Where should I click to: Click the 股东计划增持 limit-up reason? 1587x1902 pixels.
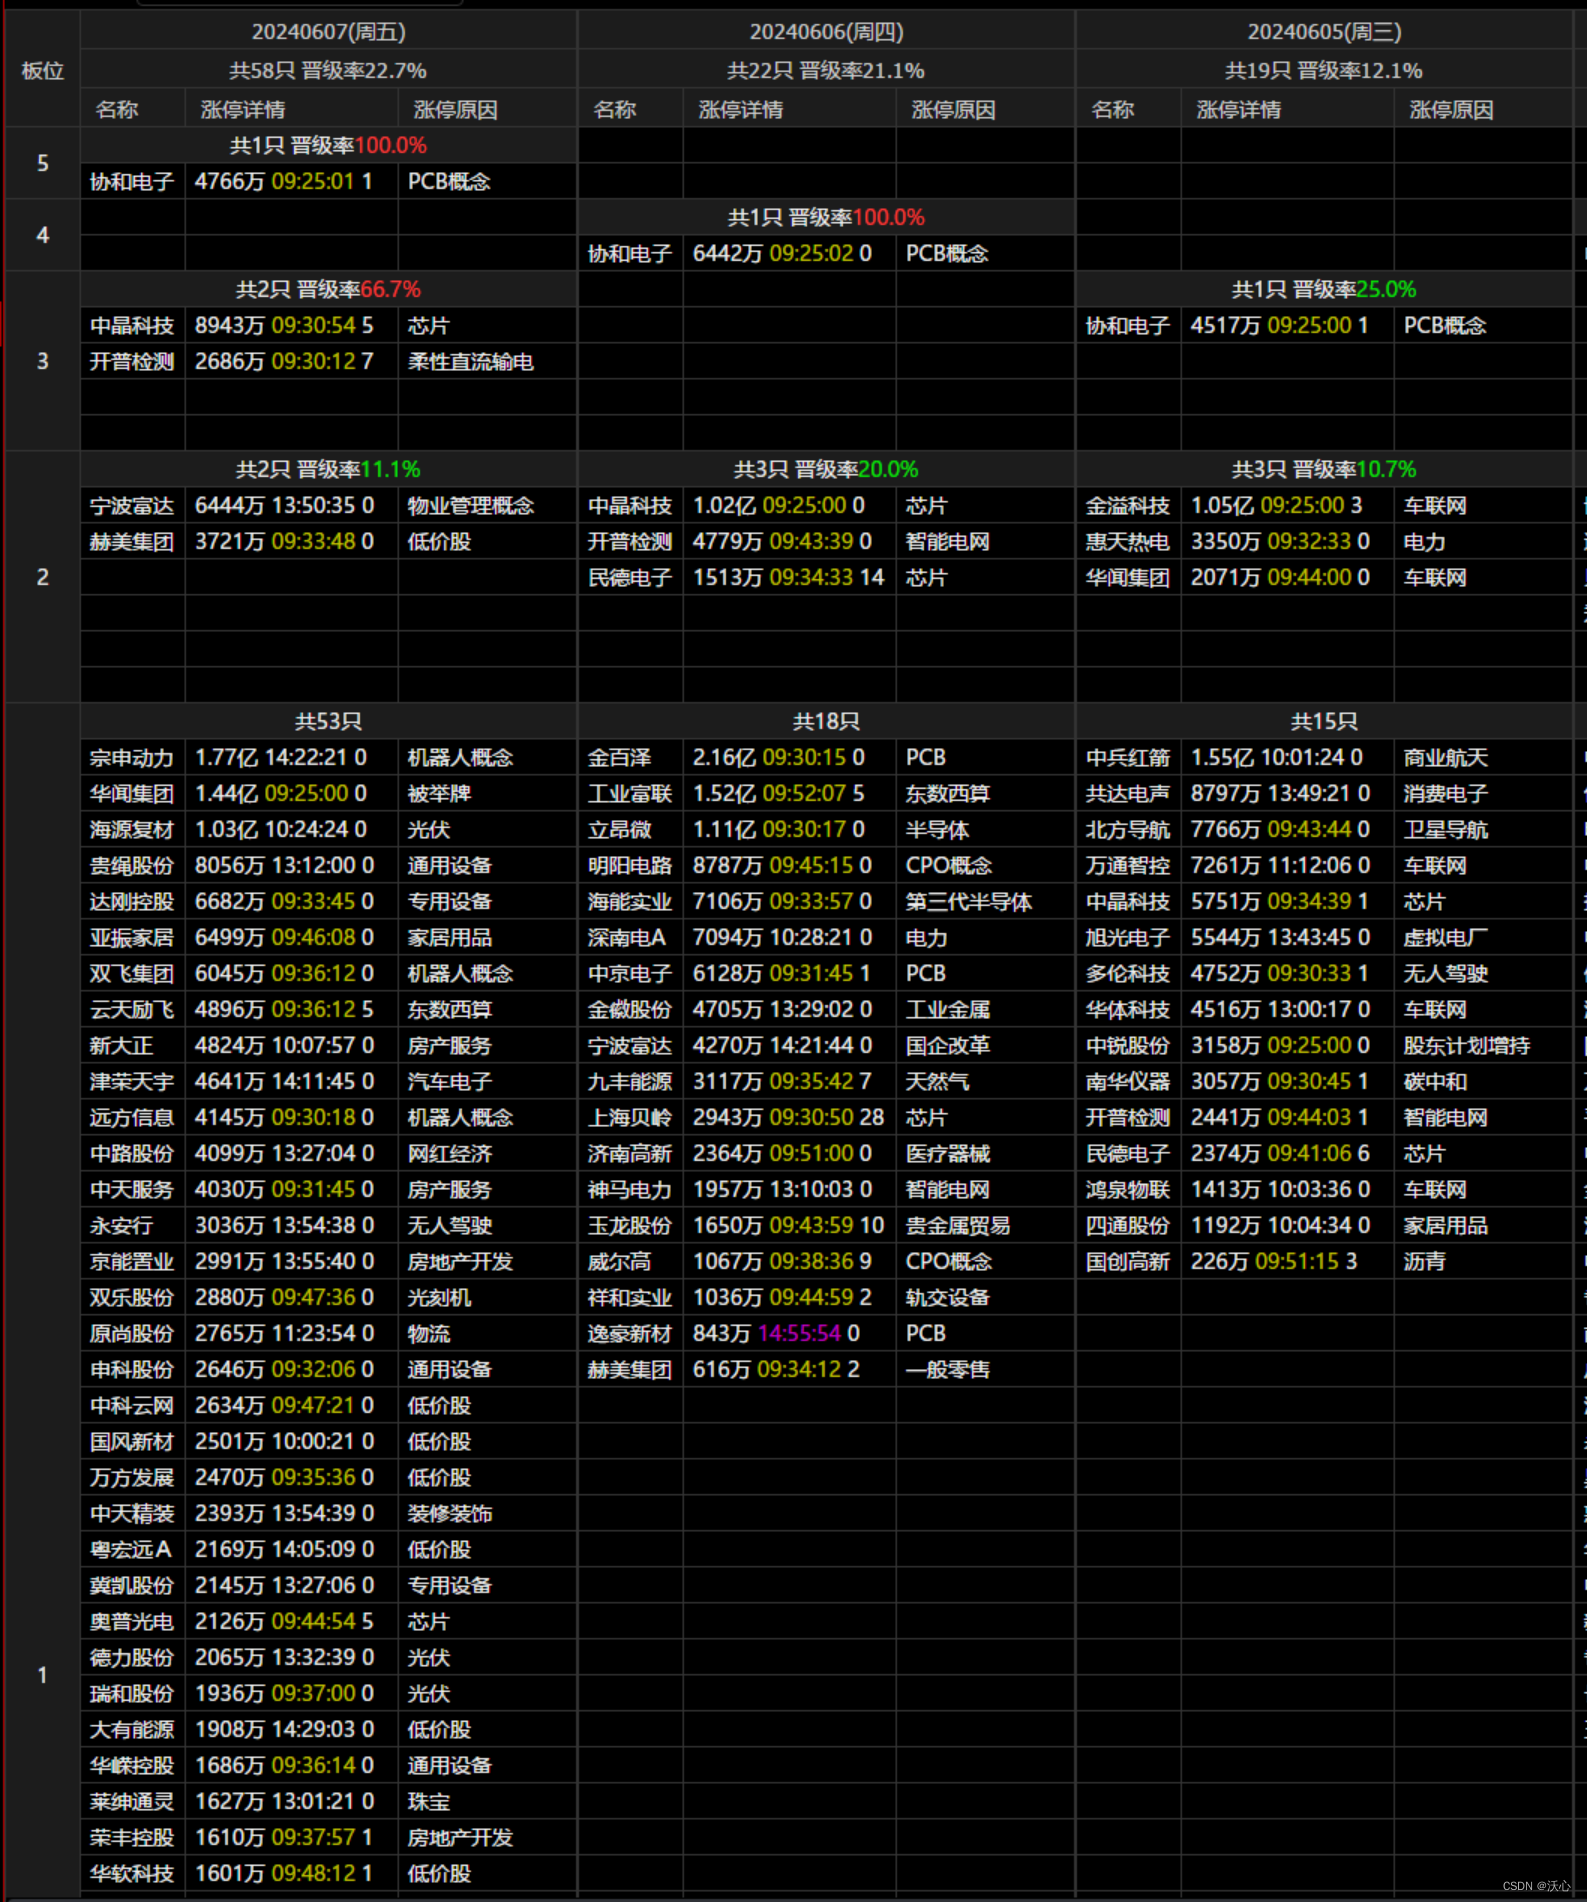point(1467,1046)
